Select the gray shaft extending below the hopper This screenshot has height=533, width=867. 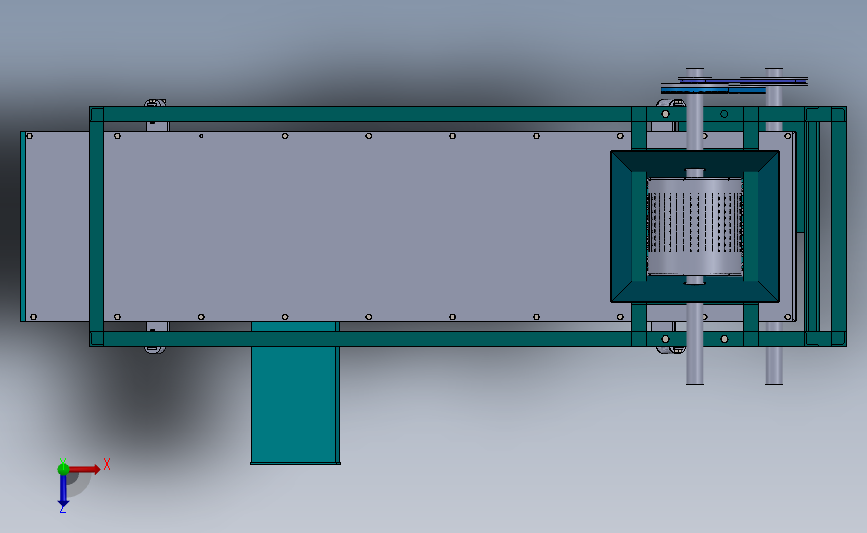(694, 343)
